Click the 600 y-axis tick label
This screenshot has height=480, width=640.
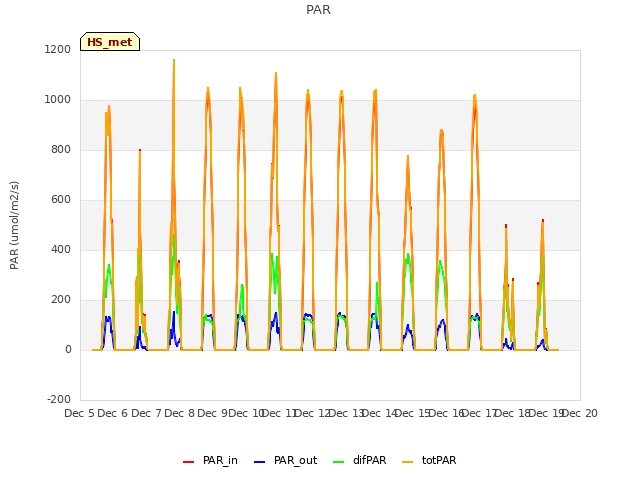coord(61,200)
